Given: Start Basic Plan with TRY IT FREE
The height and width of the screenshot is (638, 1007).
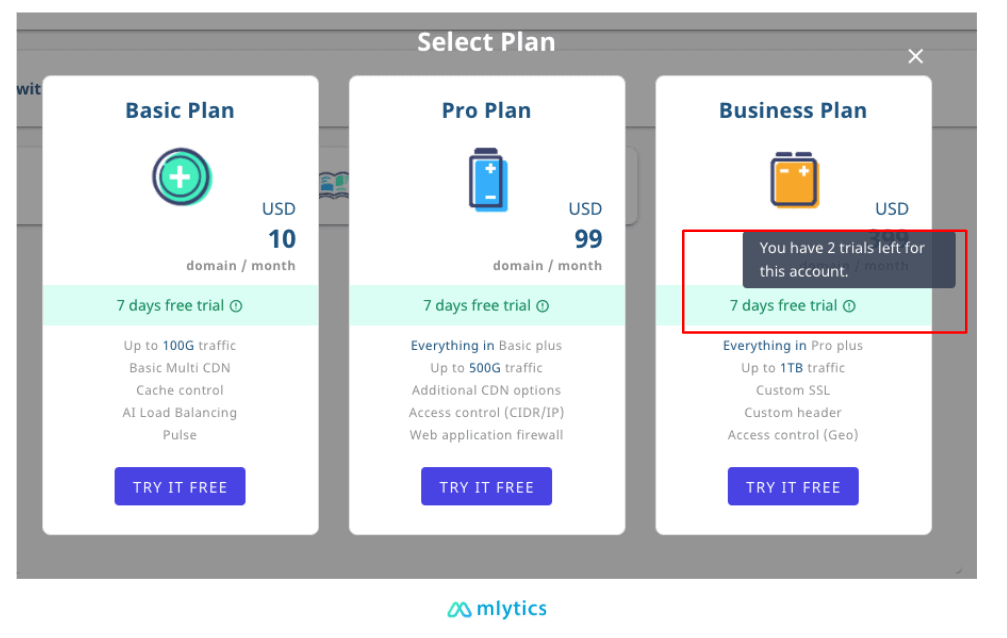Looking at the screenshot, I should tap(180, 486).
